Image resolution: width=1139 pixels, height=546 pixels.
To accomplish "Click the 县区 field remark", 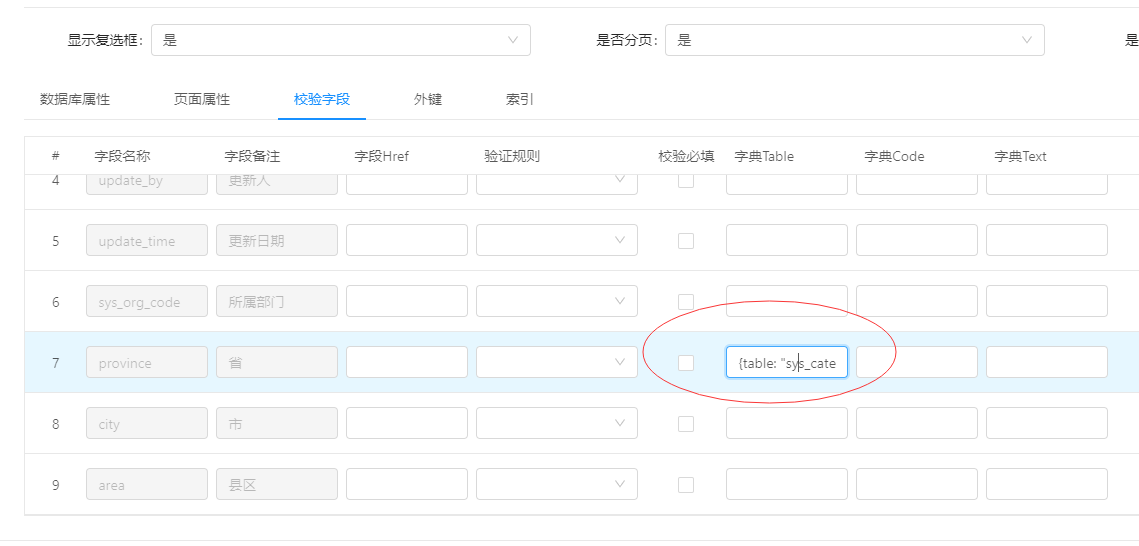I will pyautogui.click(x=277, y=484).
